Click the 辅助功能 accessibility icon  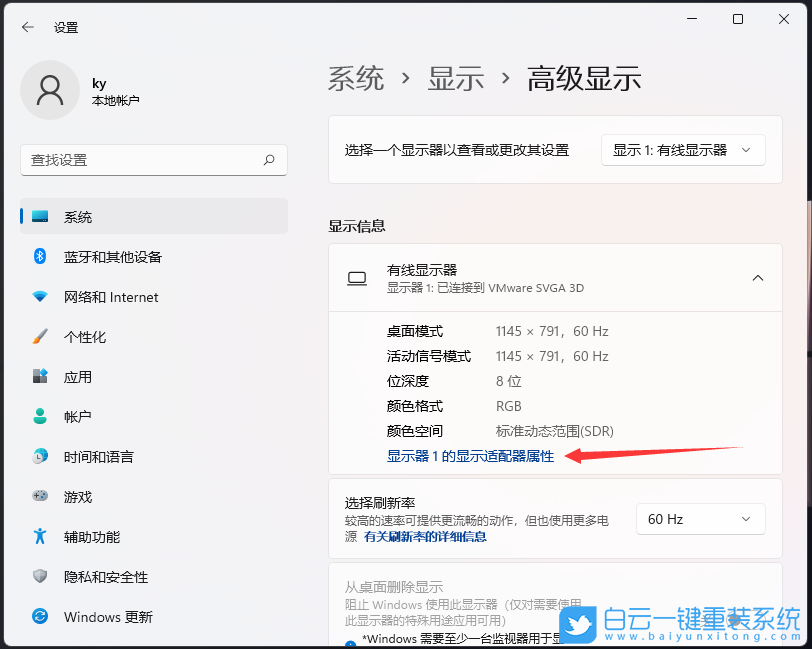40,537
